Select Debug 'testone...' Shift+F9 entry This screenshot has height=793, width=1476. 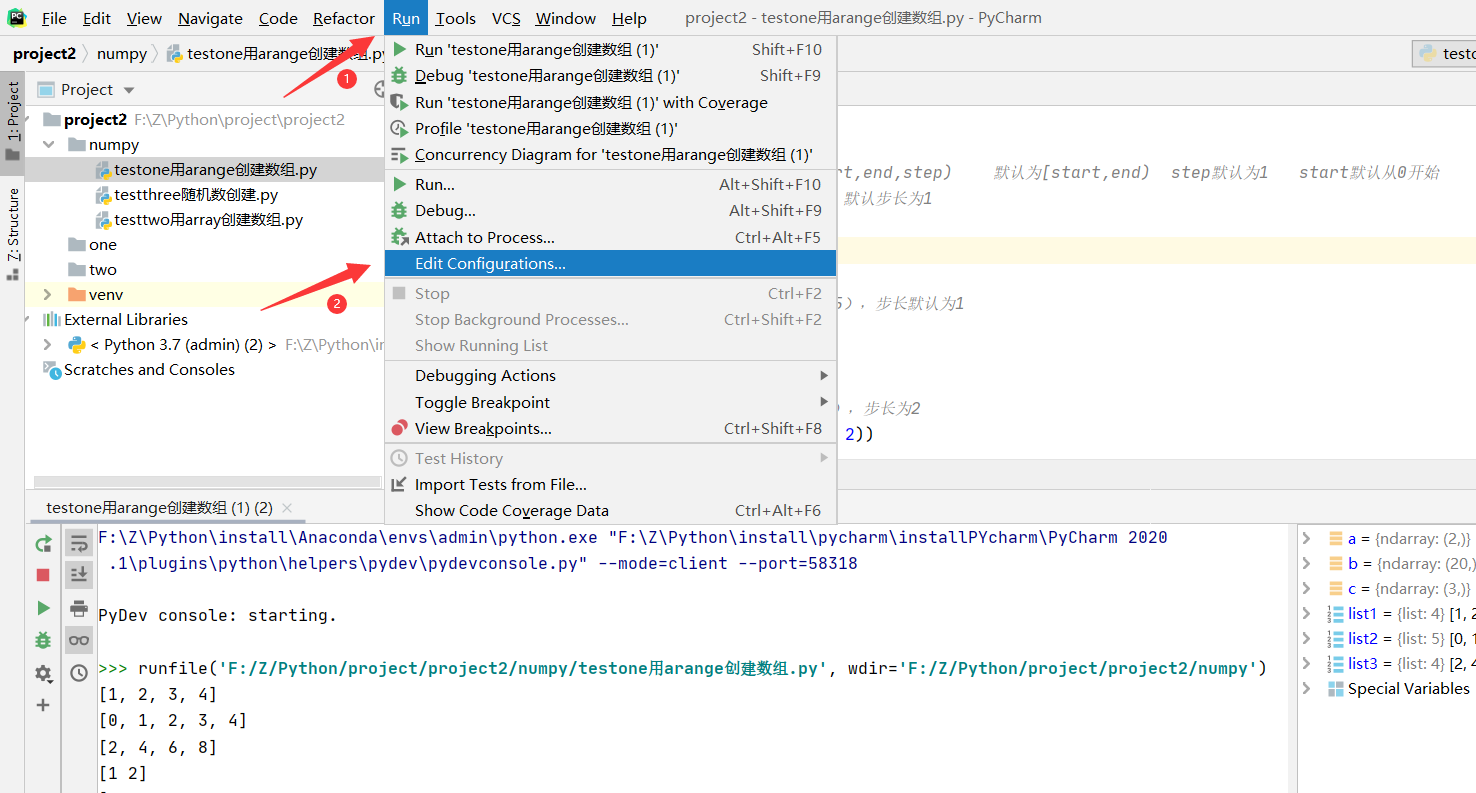(x=610, y=75)
